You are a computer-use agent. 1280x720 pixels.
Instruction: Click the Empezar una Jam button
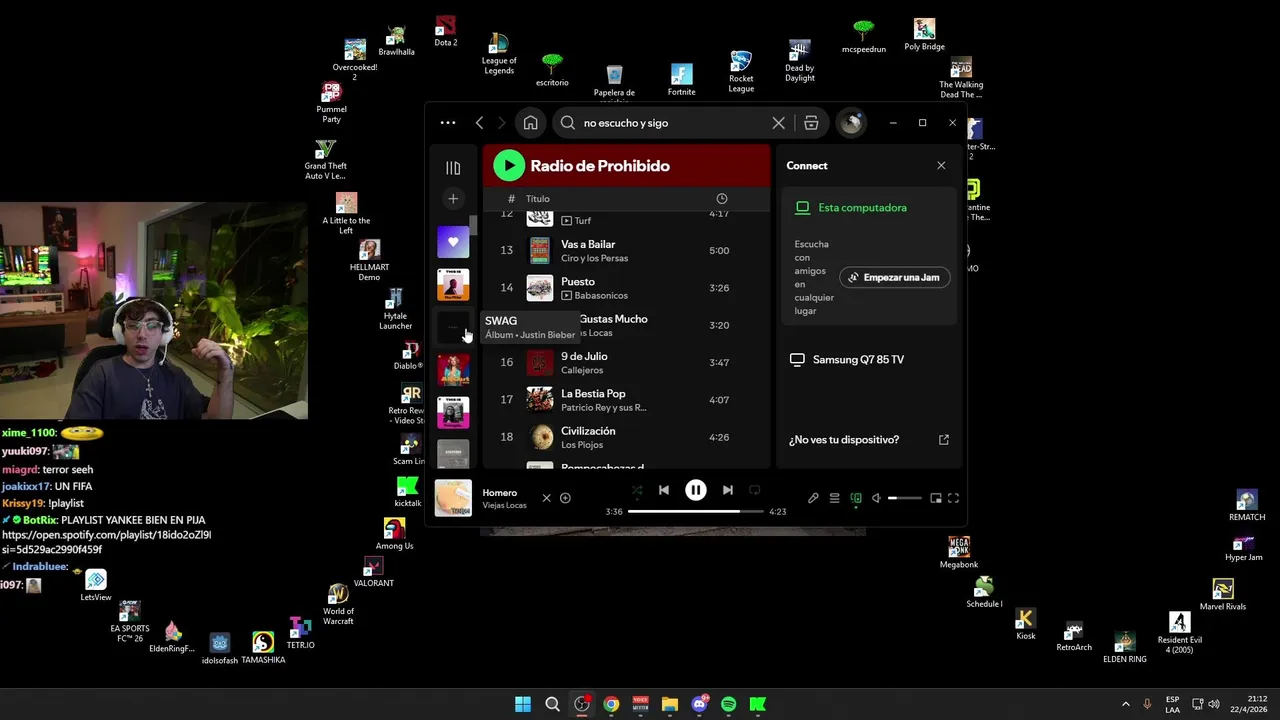(x=895, y=277)
